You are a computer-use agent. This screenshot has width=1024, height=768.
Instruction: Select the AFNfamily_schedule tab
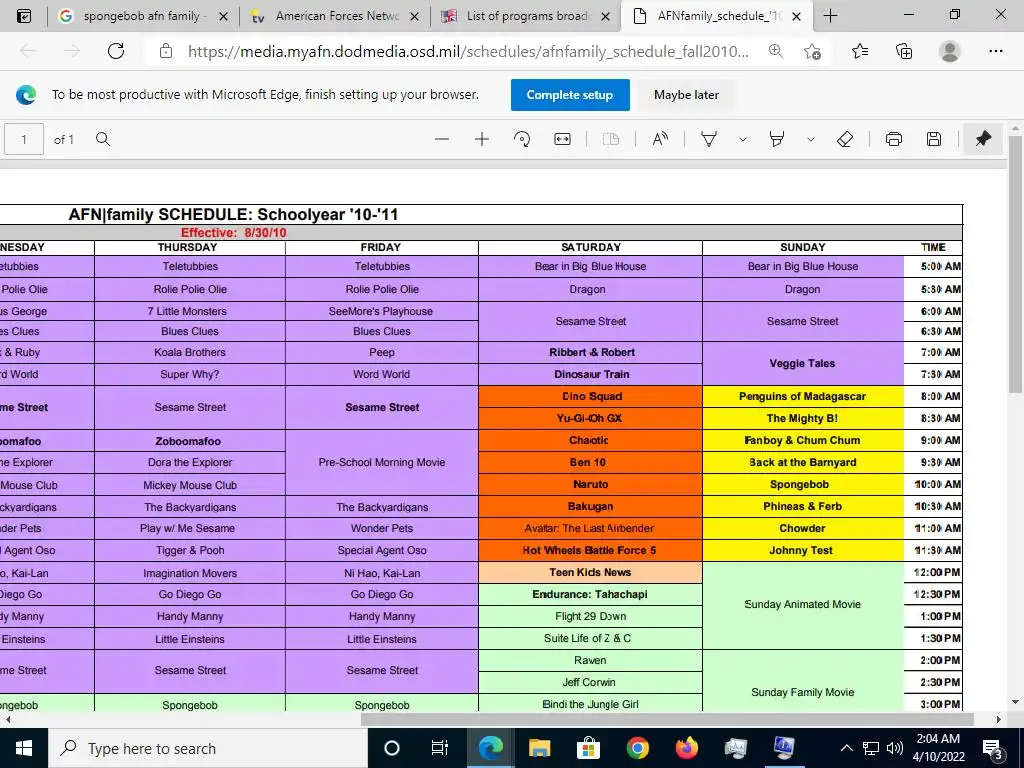[718, 16]
